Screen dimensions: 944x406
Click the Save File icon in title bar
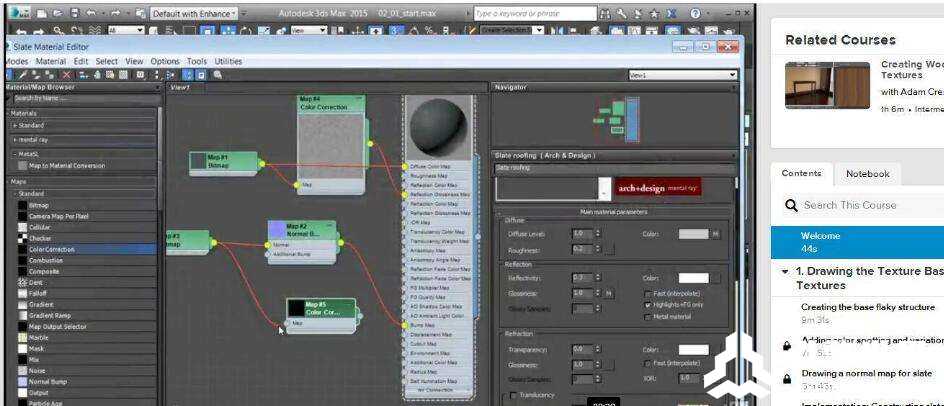(x=73, y=13)
